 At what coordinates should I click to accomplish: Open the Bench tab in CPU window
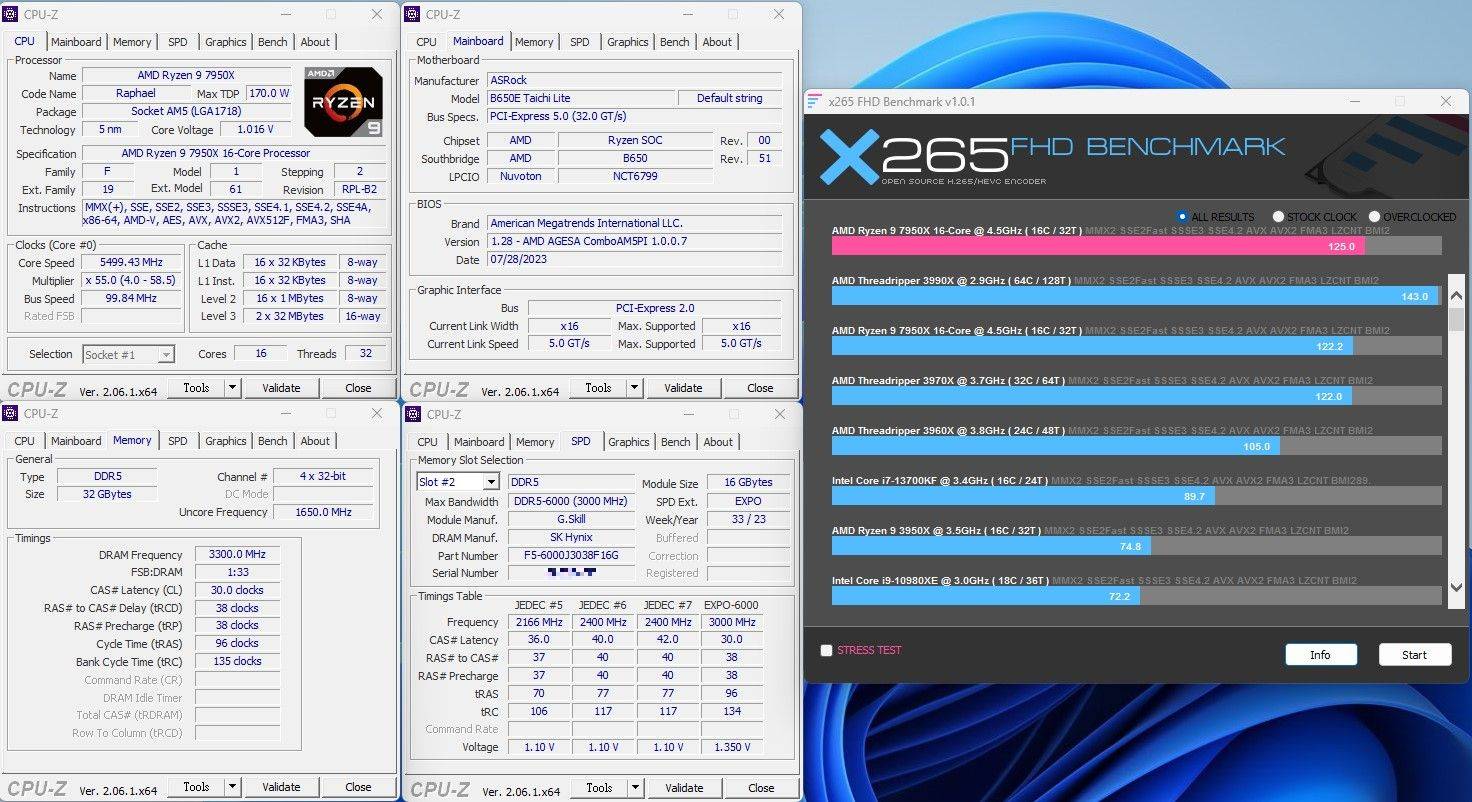point(272,42)
